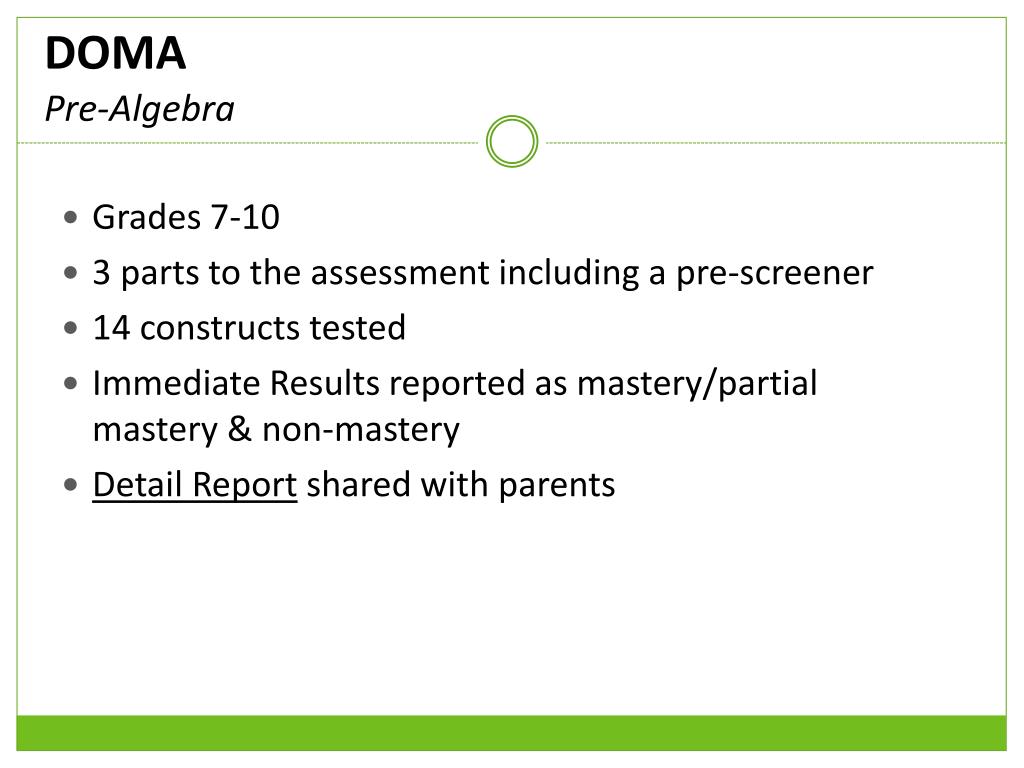Click the bullet dot beside Immediate Results
This screenshot has width=1024, height=768.
tap(69, 383)
